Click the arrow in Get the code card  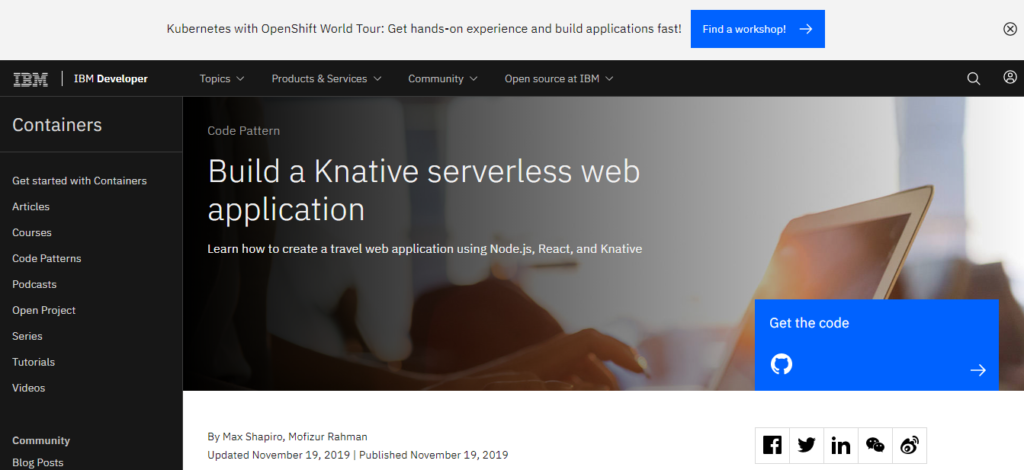point(978,370)
